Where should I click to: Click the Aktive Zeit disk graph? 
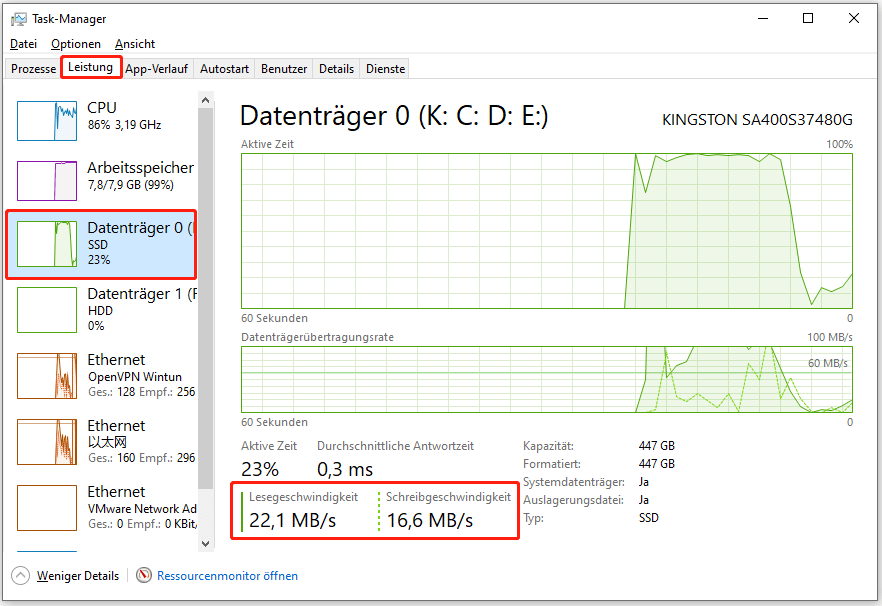click(x=546, y=230)
